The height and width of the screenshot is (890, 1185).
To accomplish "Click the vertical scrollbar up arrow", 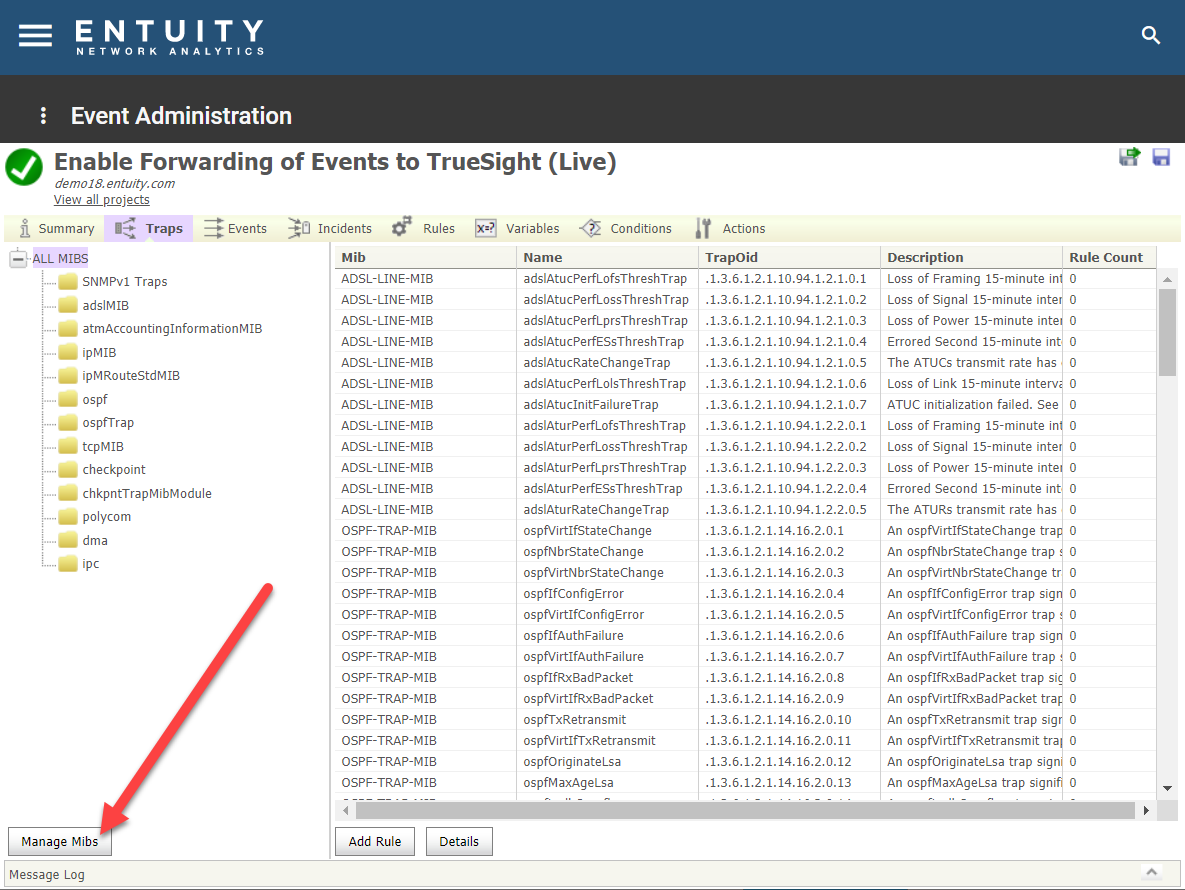I will click(x=1167, y=280).
